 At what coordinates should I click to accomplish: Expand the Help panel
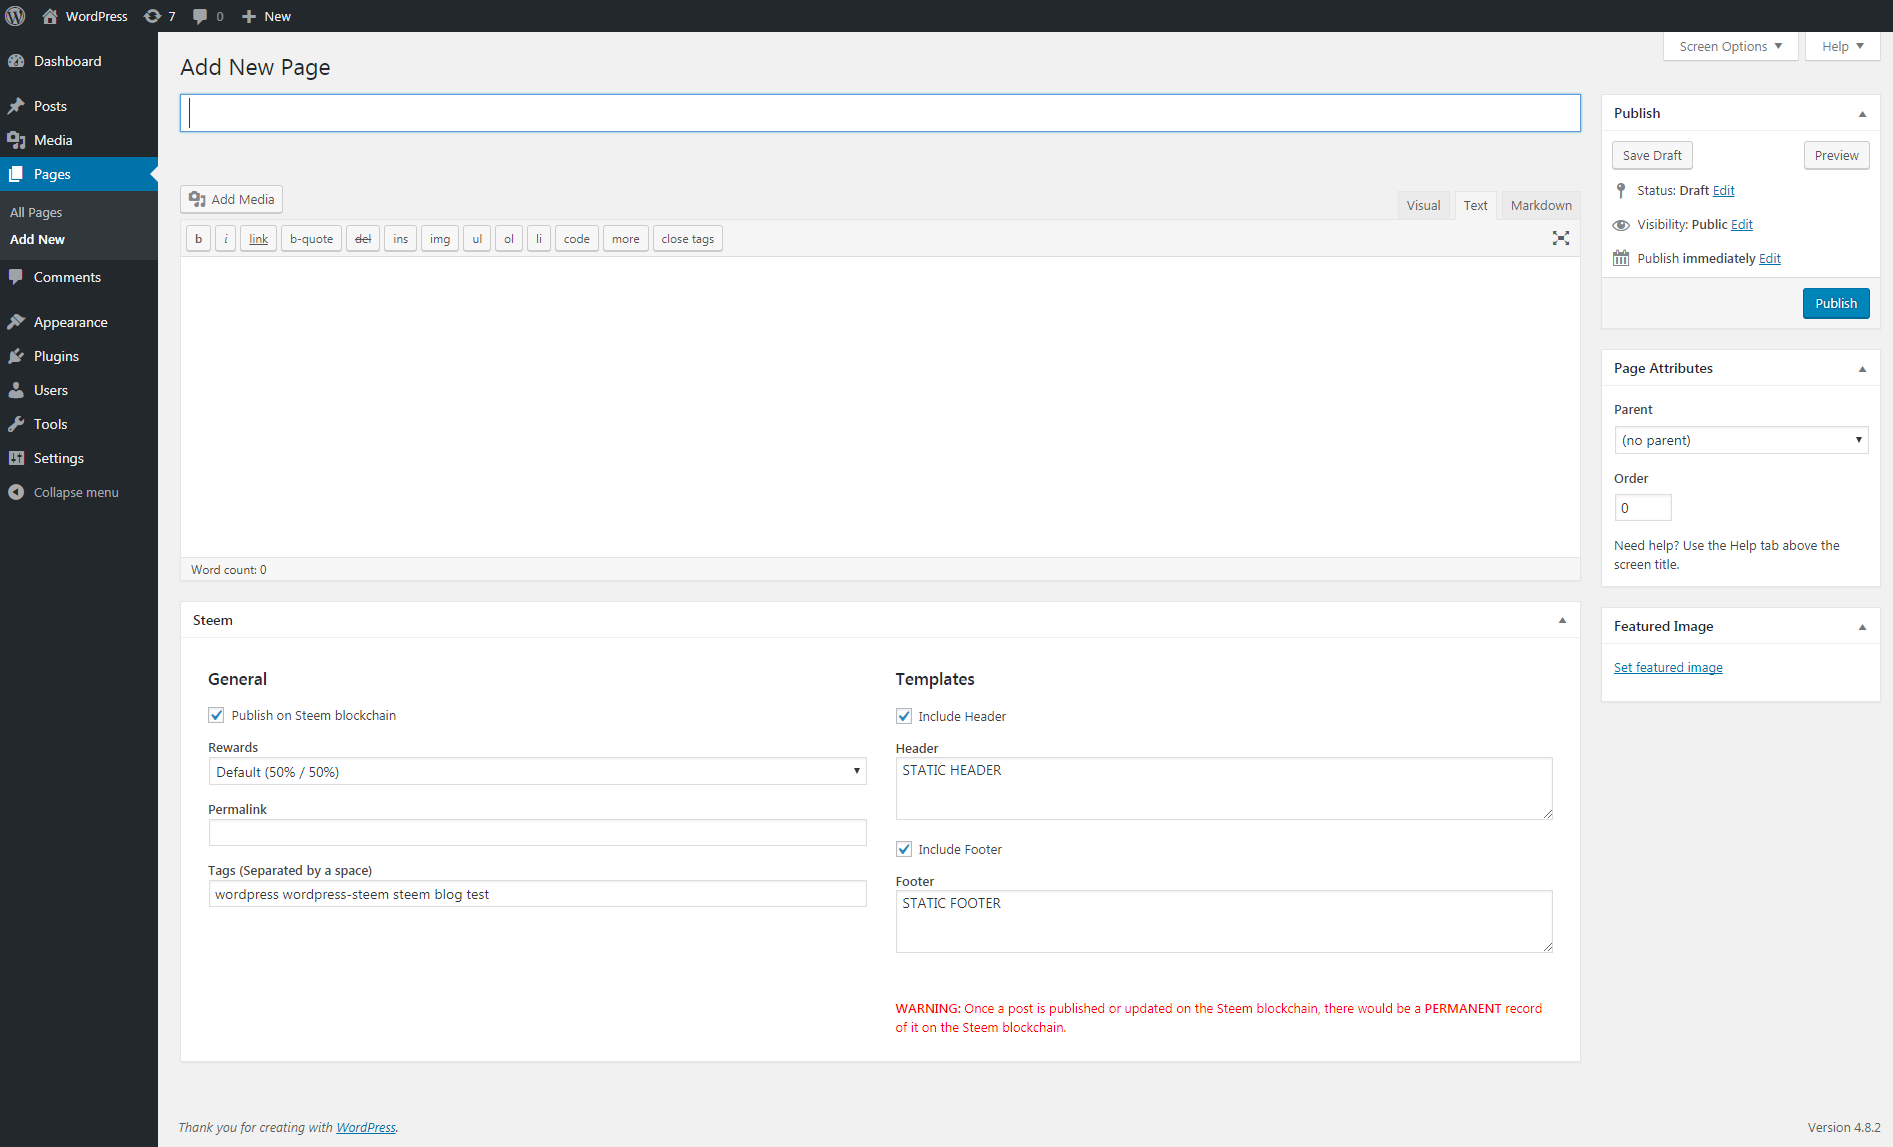click(x=1843, y=46)
